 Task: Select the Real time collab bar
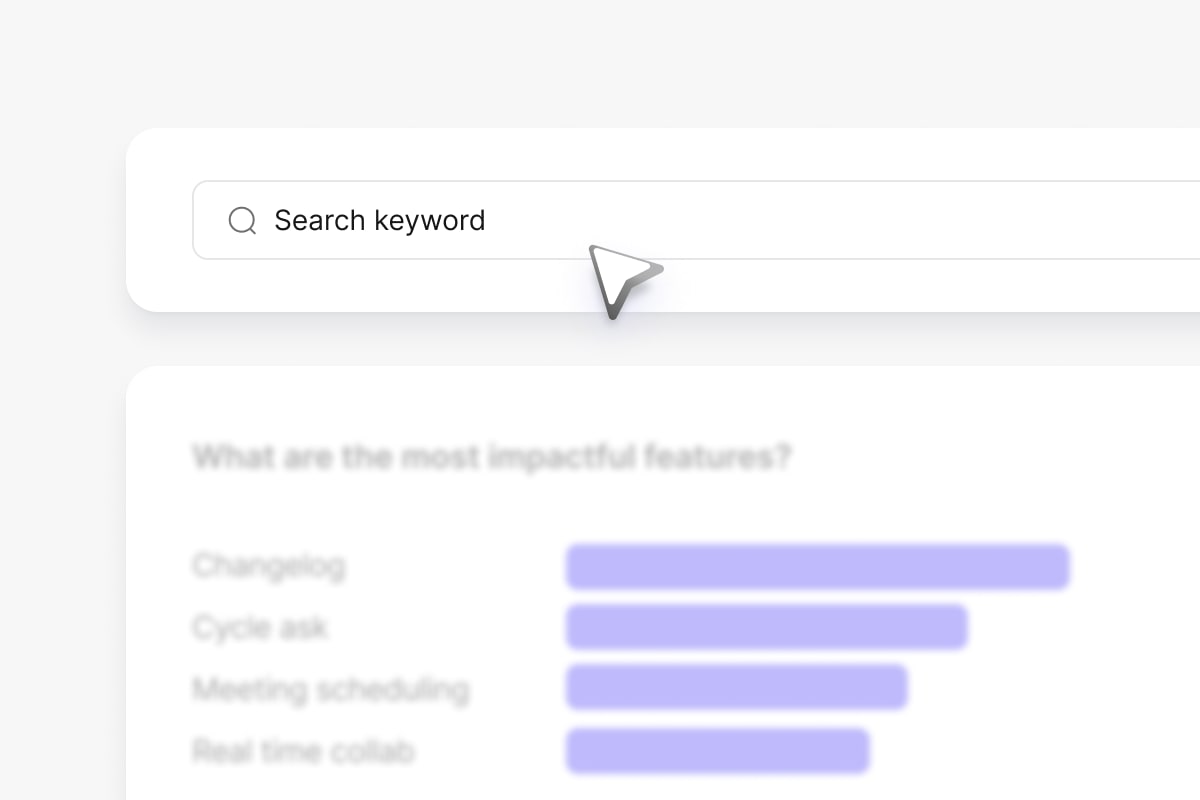(x=717, y=751)
